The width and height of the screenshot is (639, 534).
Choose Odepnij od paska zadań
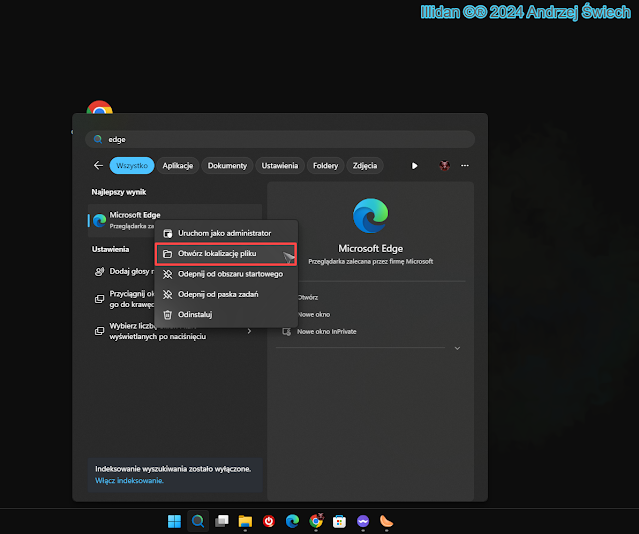226,294
